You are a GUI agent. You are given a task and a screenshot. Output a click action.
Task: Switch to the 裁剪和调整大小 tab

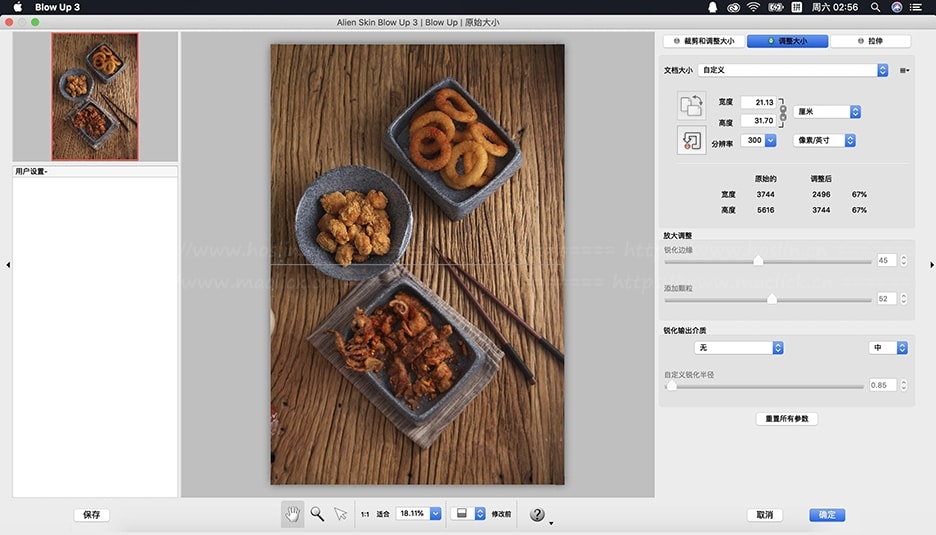point(704,41)
